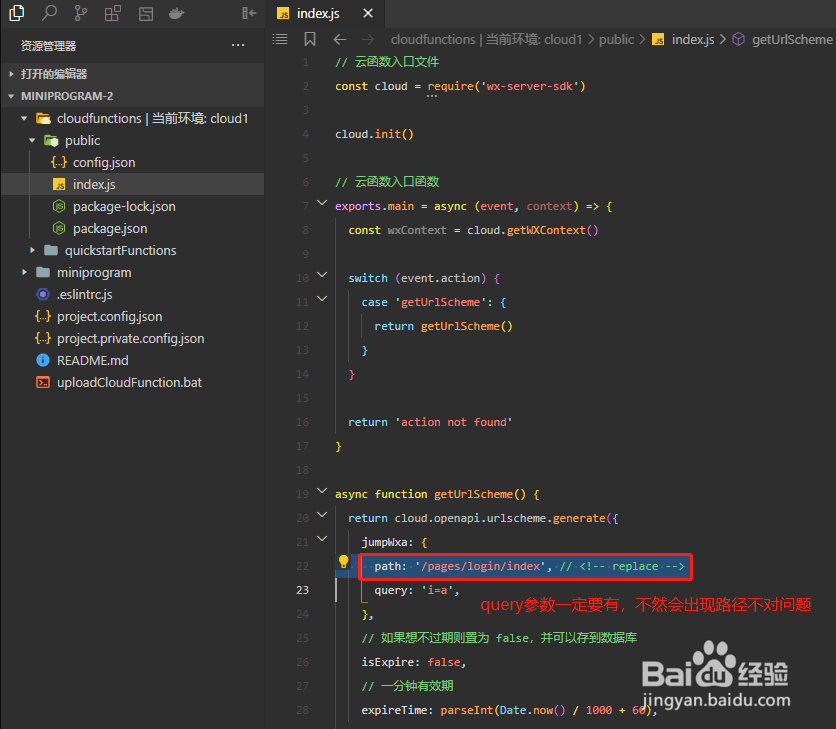Screen dimensions: 836x729
Task: Toggle the bookmark icon in editor toolbar
Action: (x=310, y=39)
